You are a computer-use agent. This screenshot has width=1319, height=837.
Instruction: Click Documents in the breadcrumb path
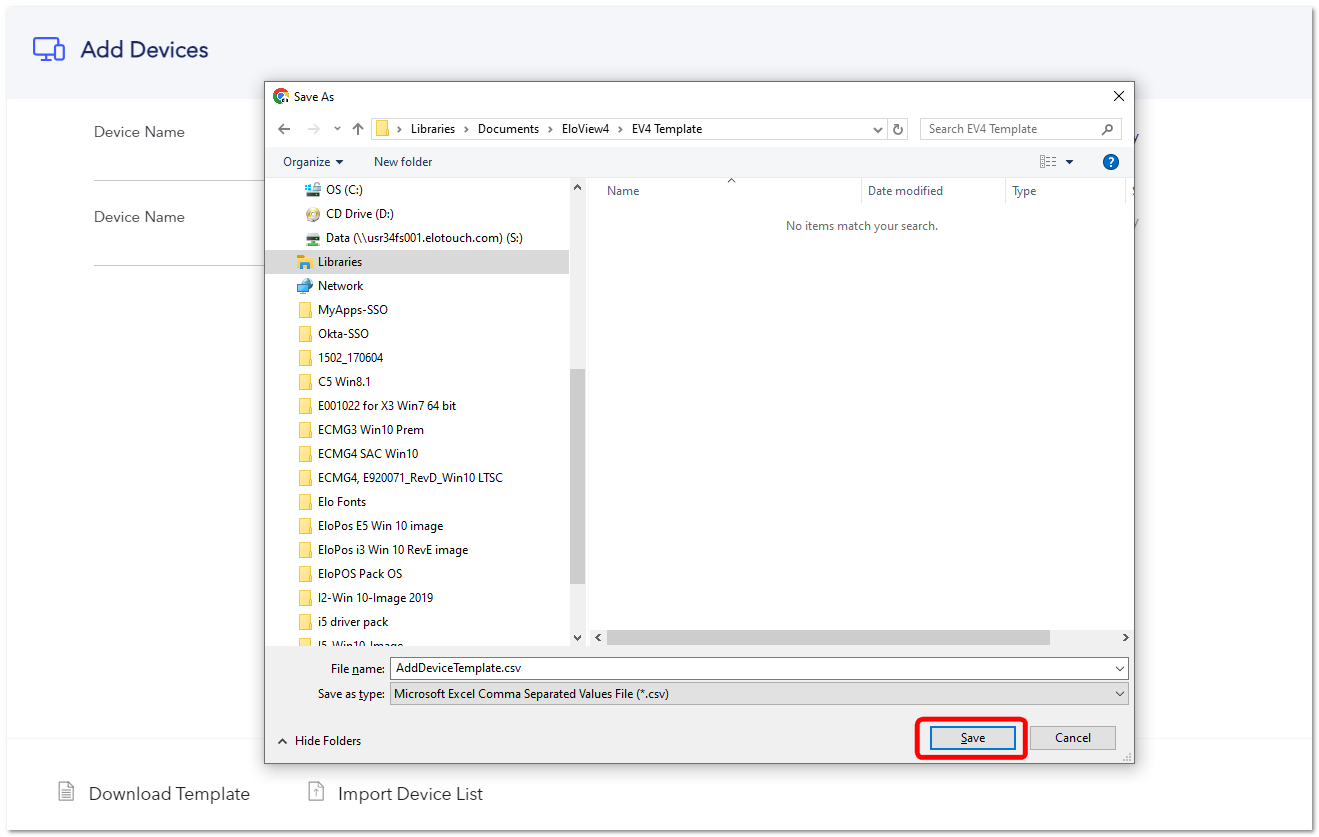[508, 129]
